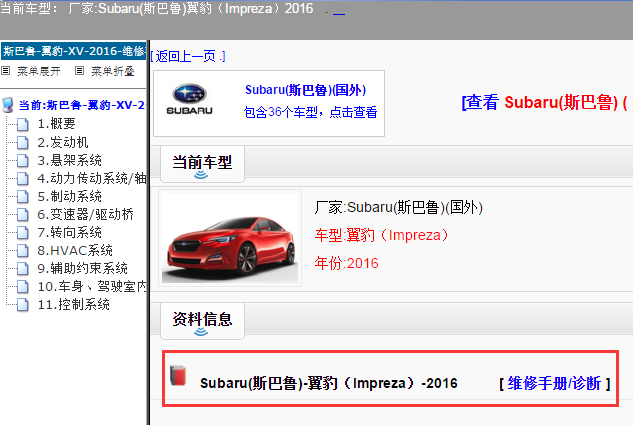Click the text 年份:2016
Viewport: 633px width, 425px height.
346,263
